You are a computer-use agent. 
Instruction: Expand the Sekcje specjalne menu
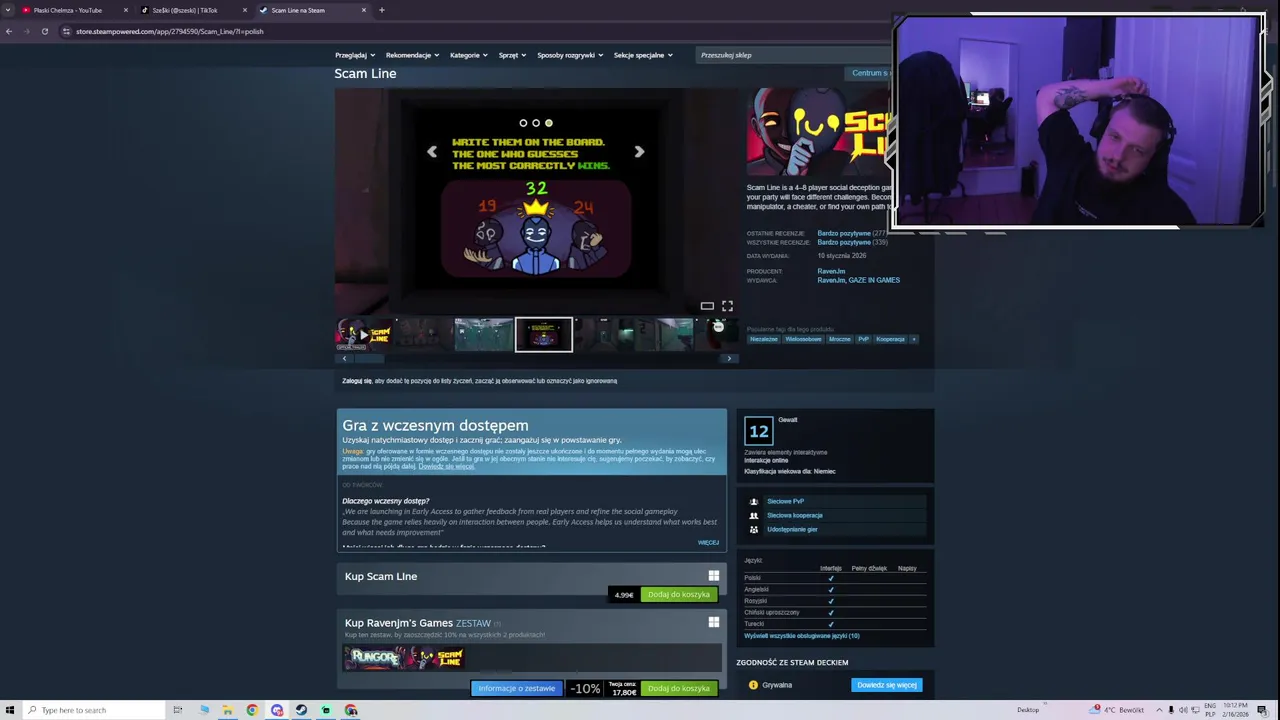[643, 55]
